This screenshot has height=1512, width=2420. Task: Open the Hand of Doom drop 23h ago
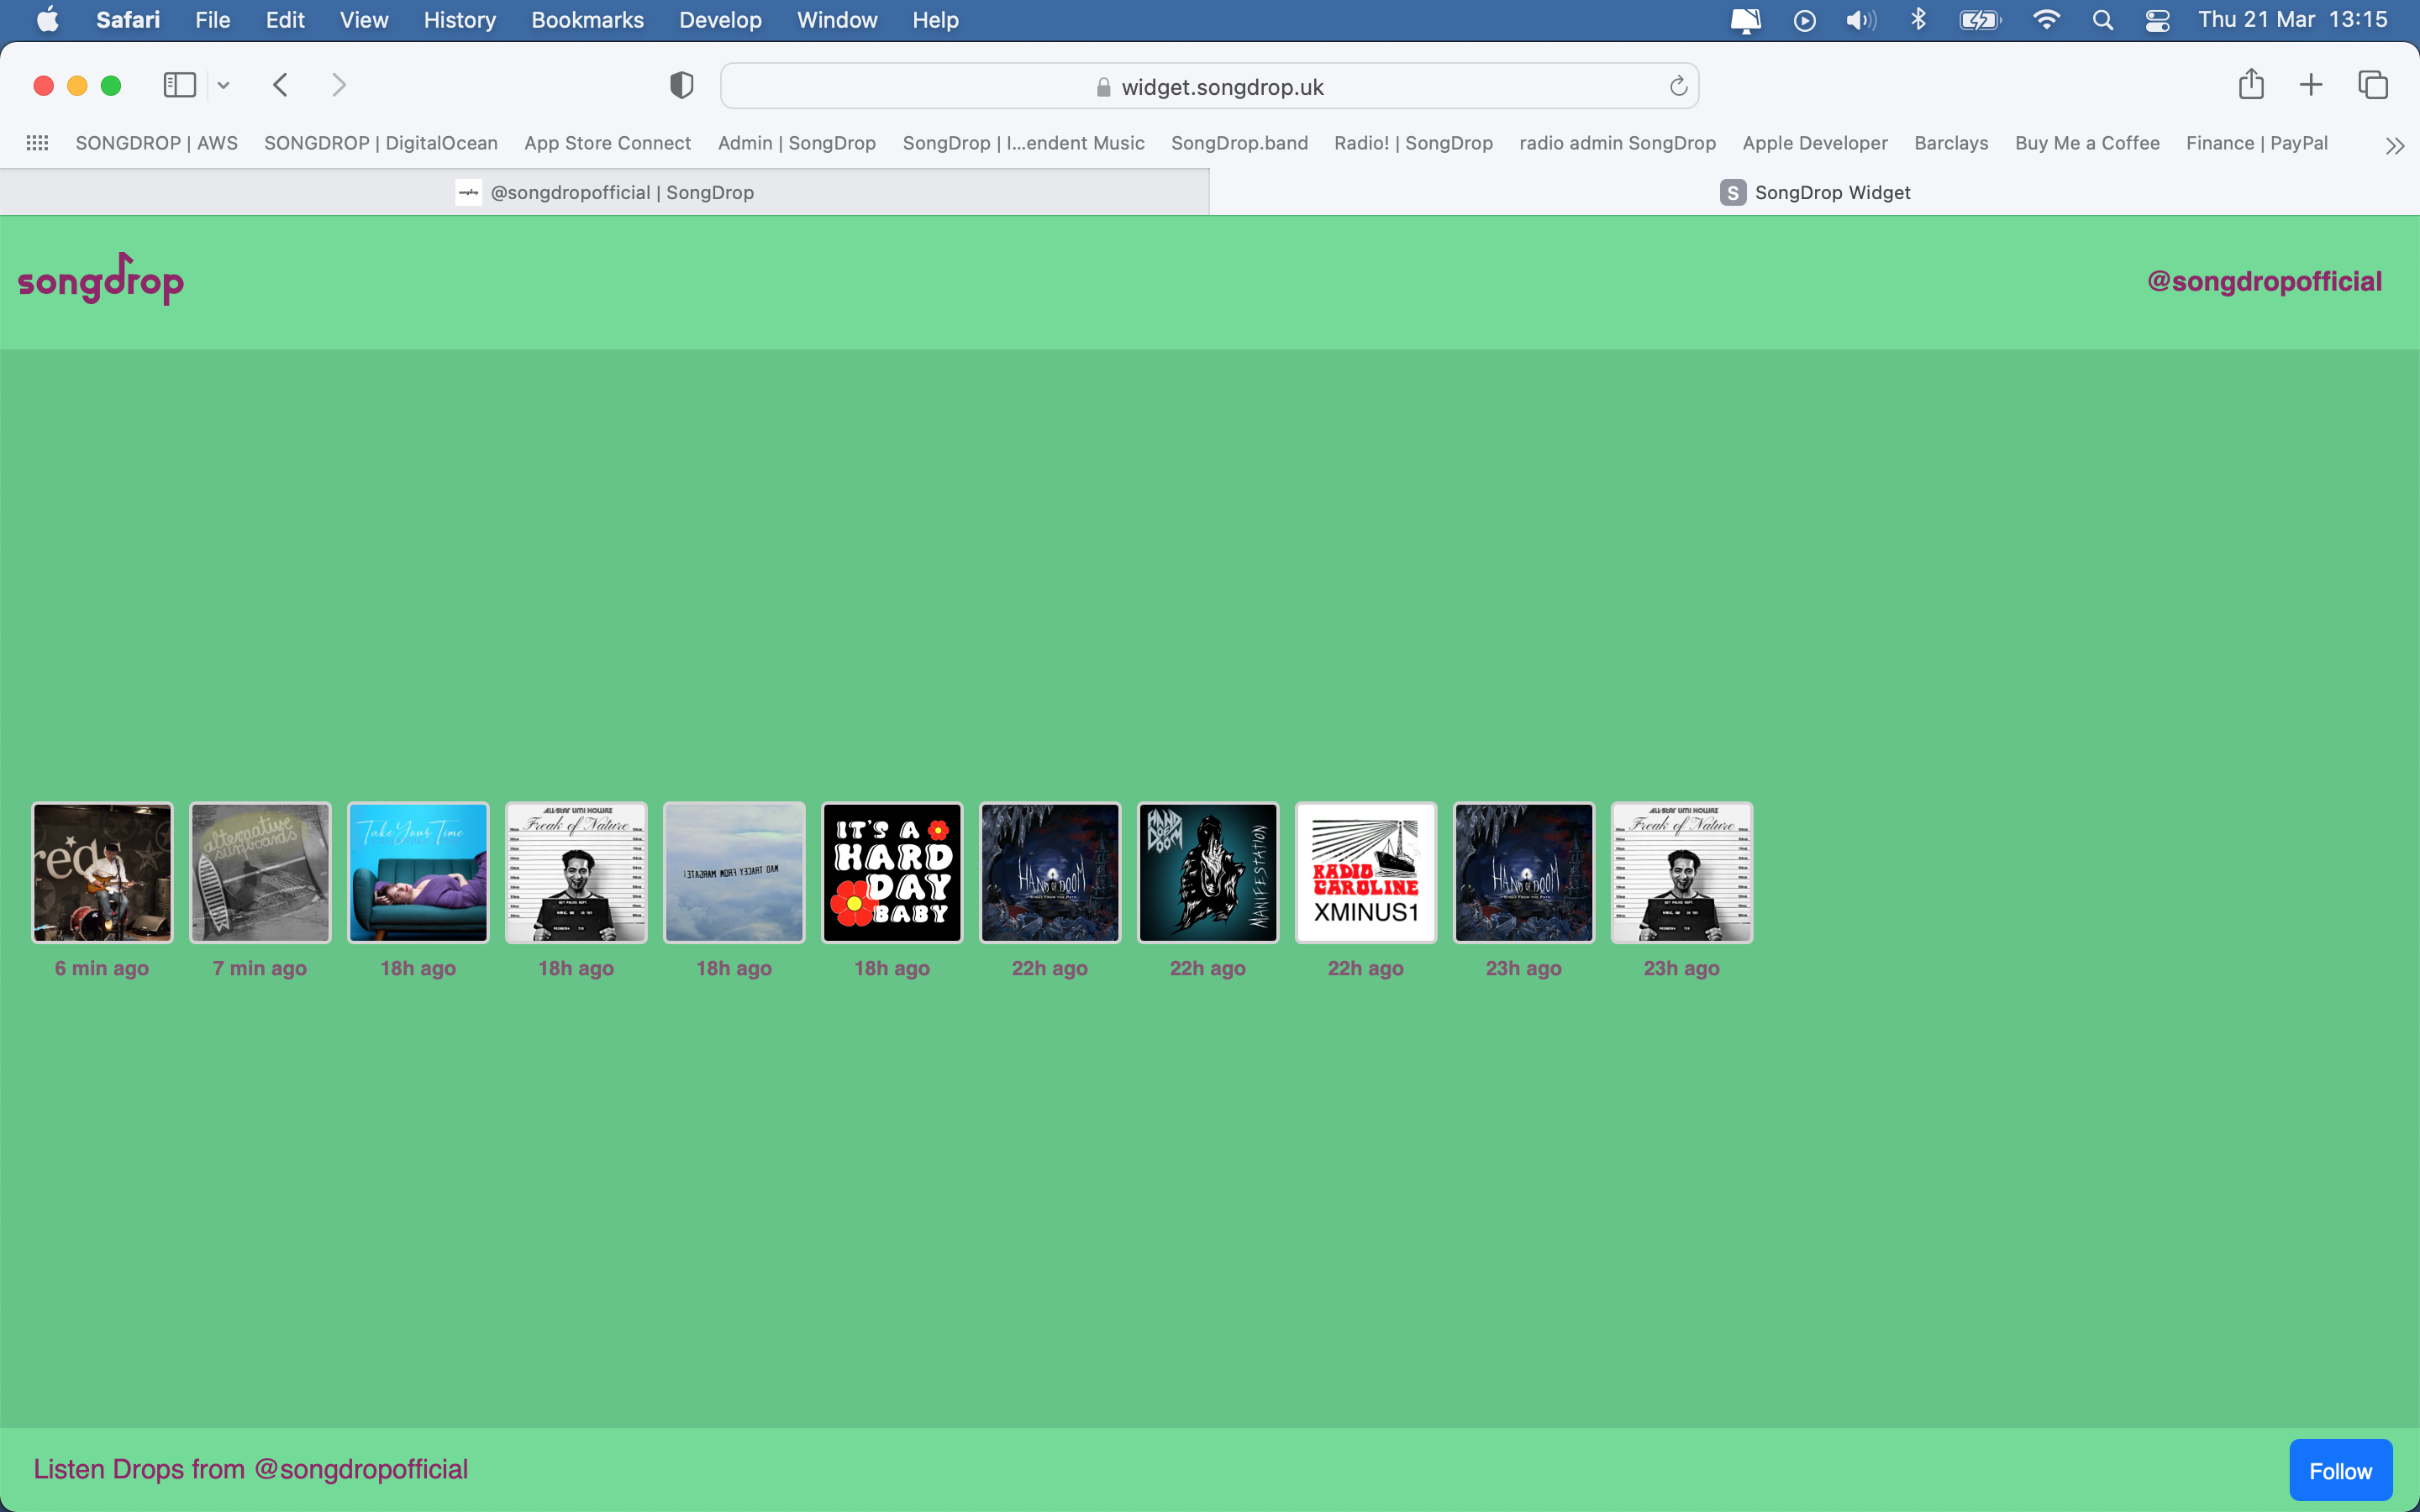click(1524, 872)
